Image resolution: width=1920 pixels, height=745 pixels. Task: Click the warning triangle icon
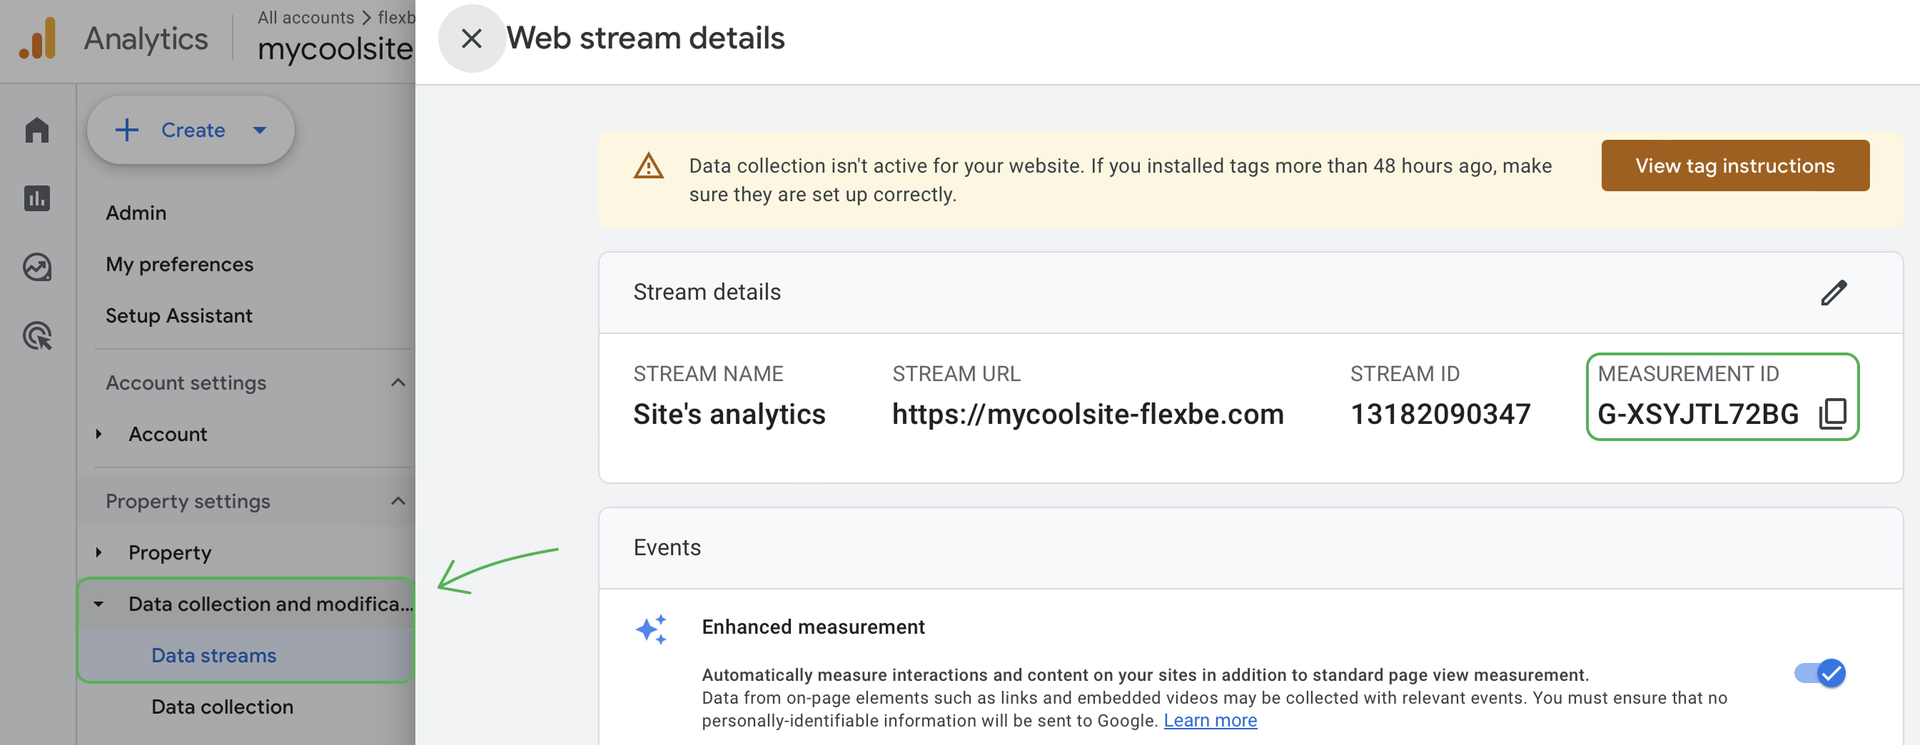(649, 166)
